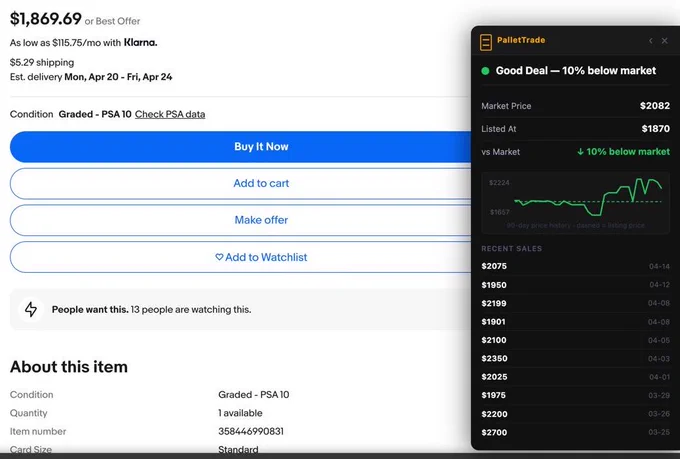This screenshot has height=459, width=680.
Task: Click the PalletTrade title text
Action: [x=521, y=40]
